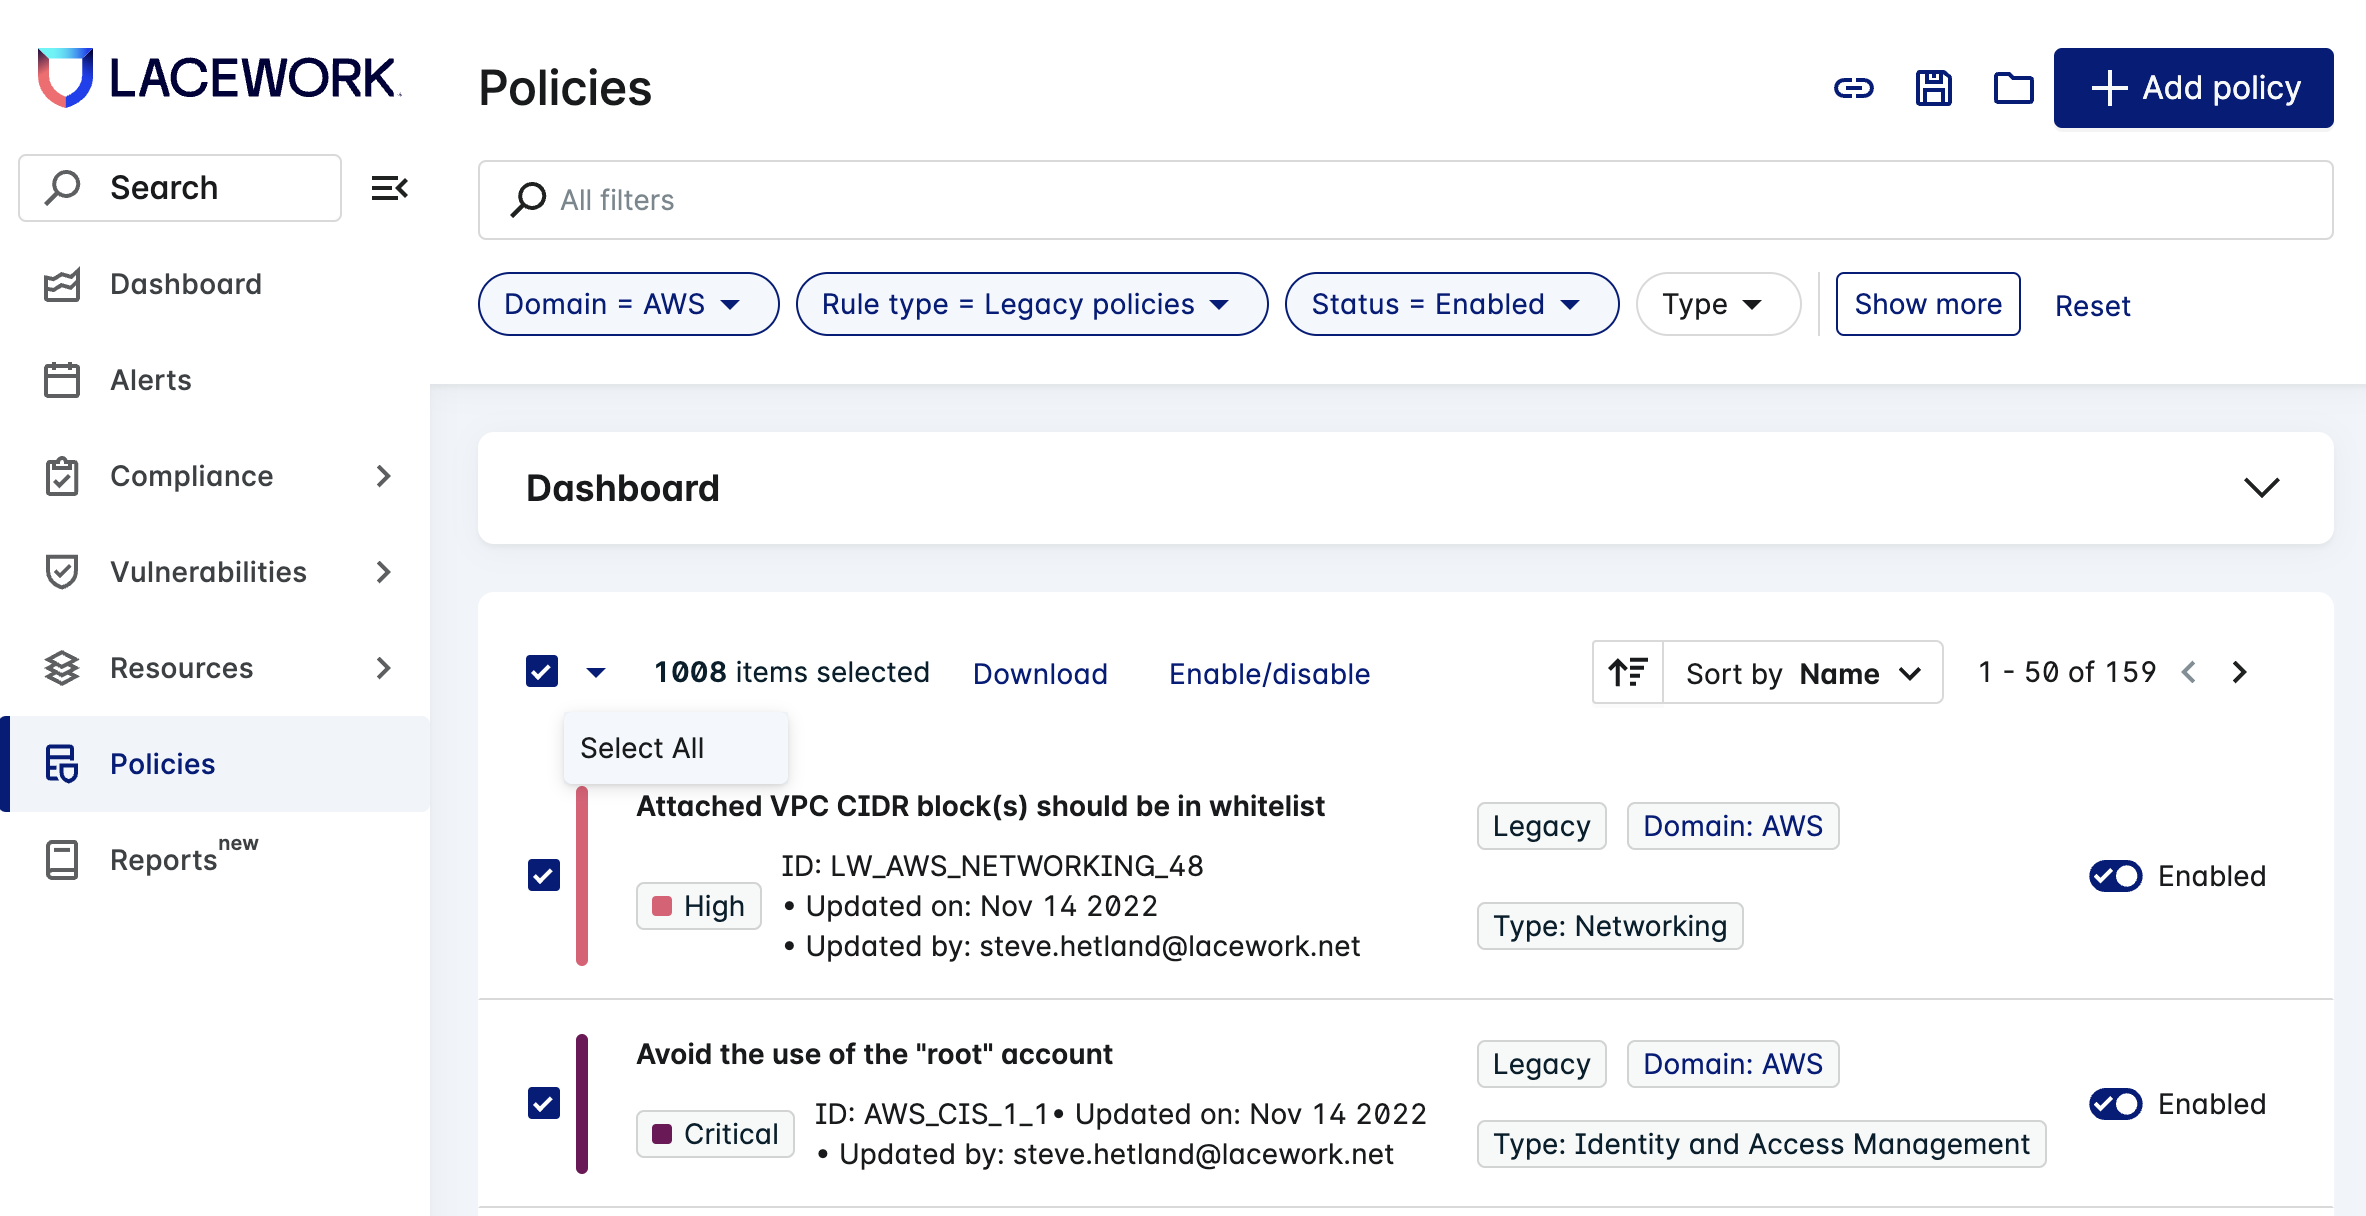Click the Reset filters link
Viewport: 2366px width, 1216px height.
[2092, 306]
